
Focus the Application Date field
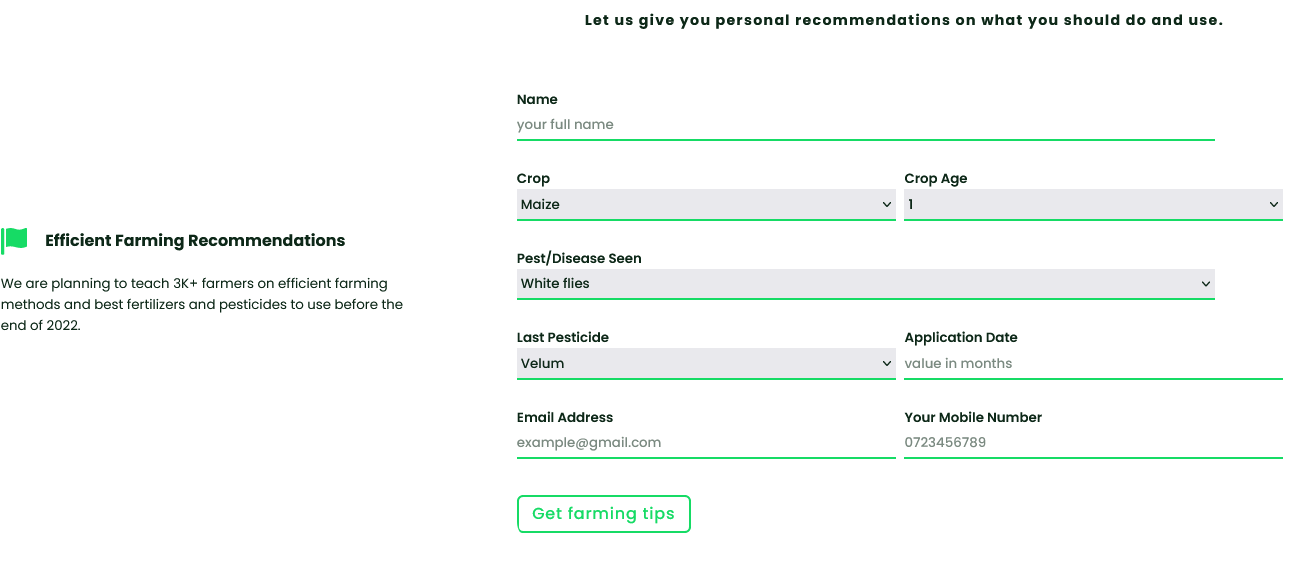[1092, 364]
